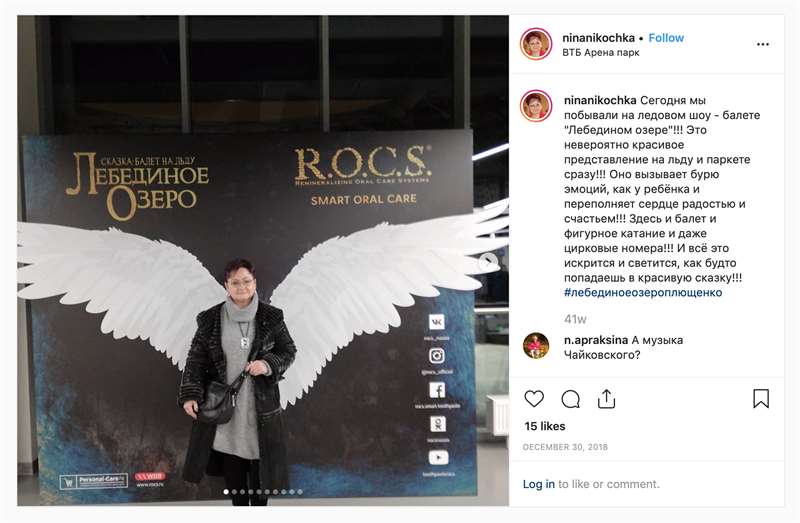This screenshot has height=523, width=800.
Task: Select the last carousel dot indicator
Action: point(300,492)
